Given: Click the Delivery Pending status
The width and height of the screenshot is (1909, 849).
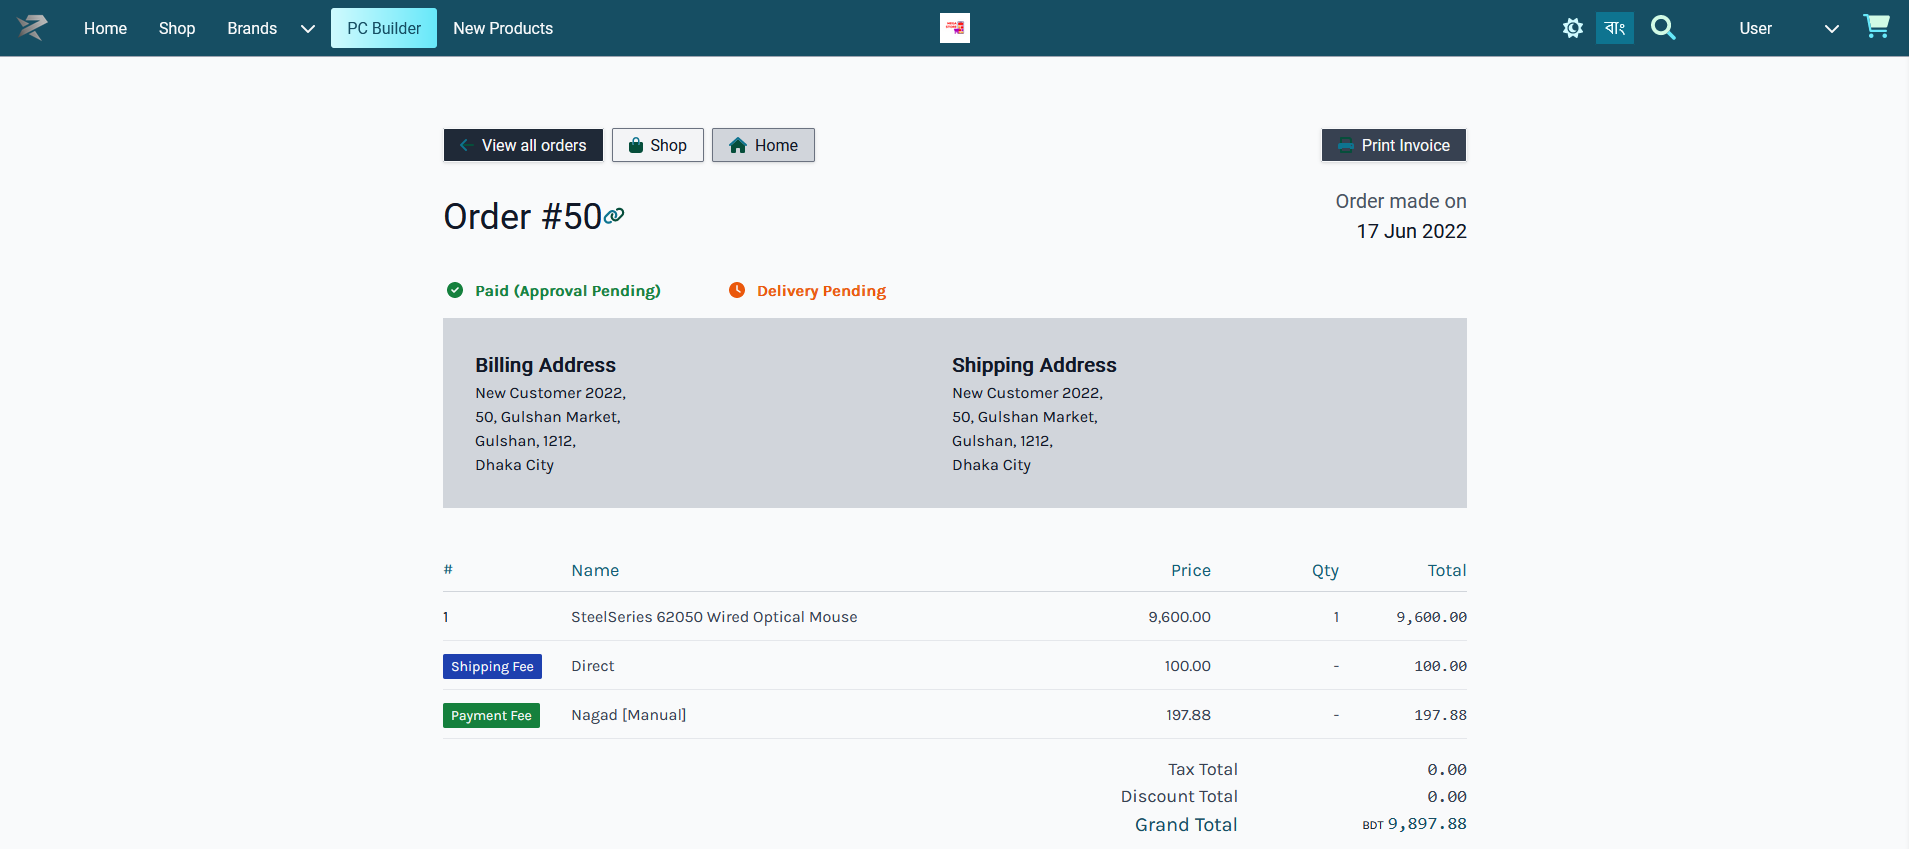Looking at the screenshot, I should tap(821, 291).
